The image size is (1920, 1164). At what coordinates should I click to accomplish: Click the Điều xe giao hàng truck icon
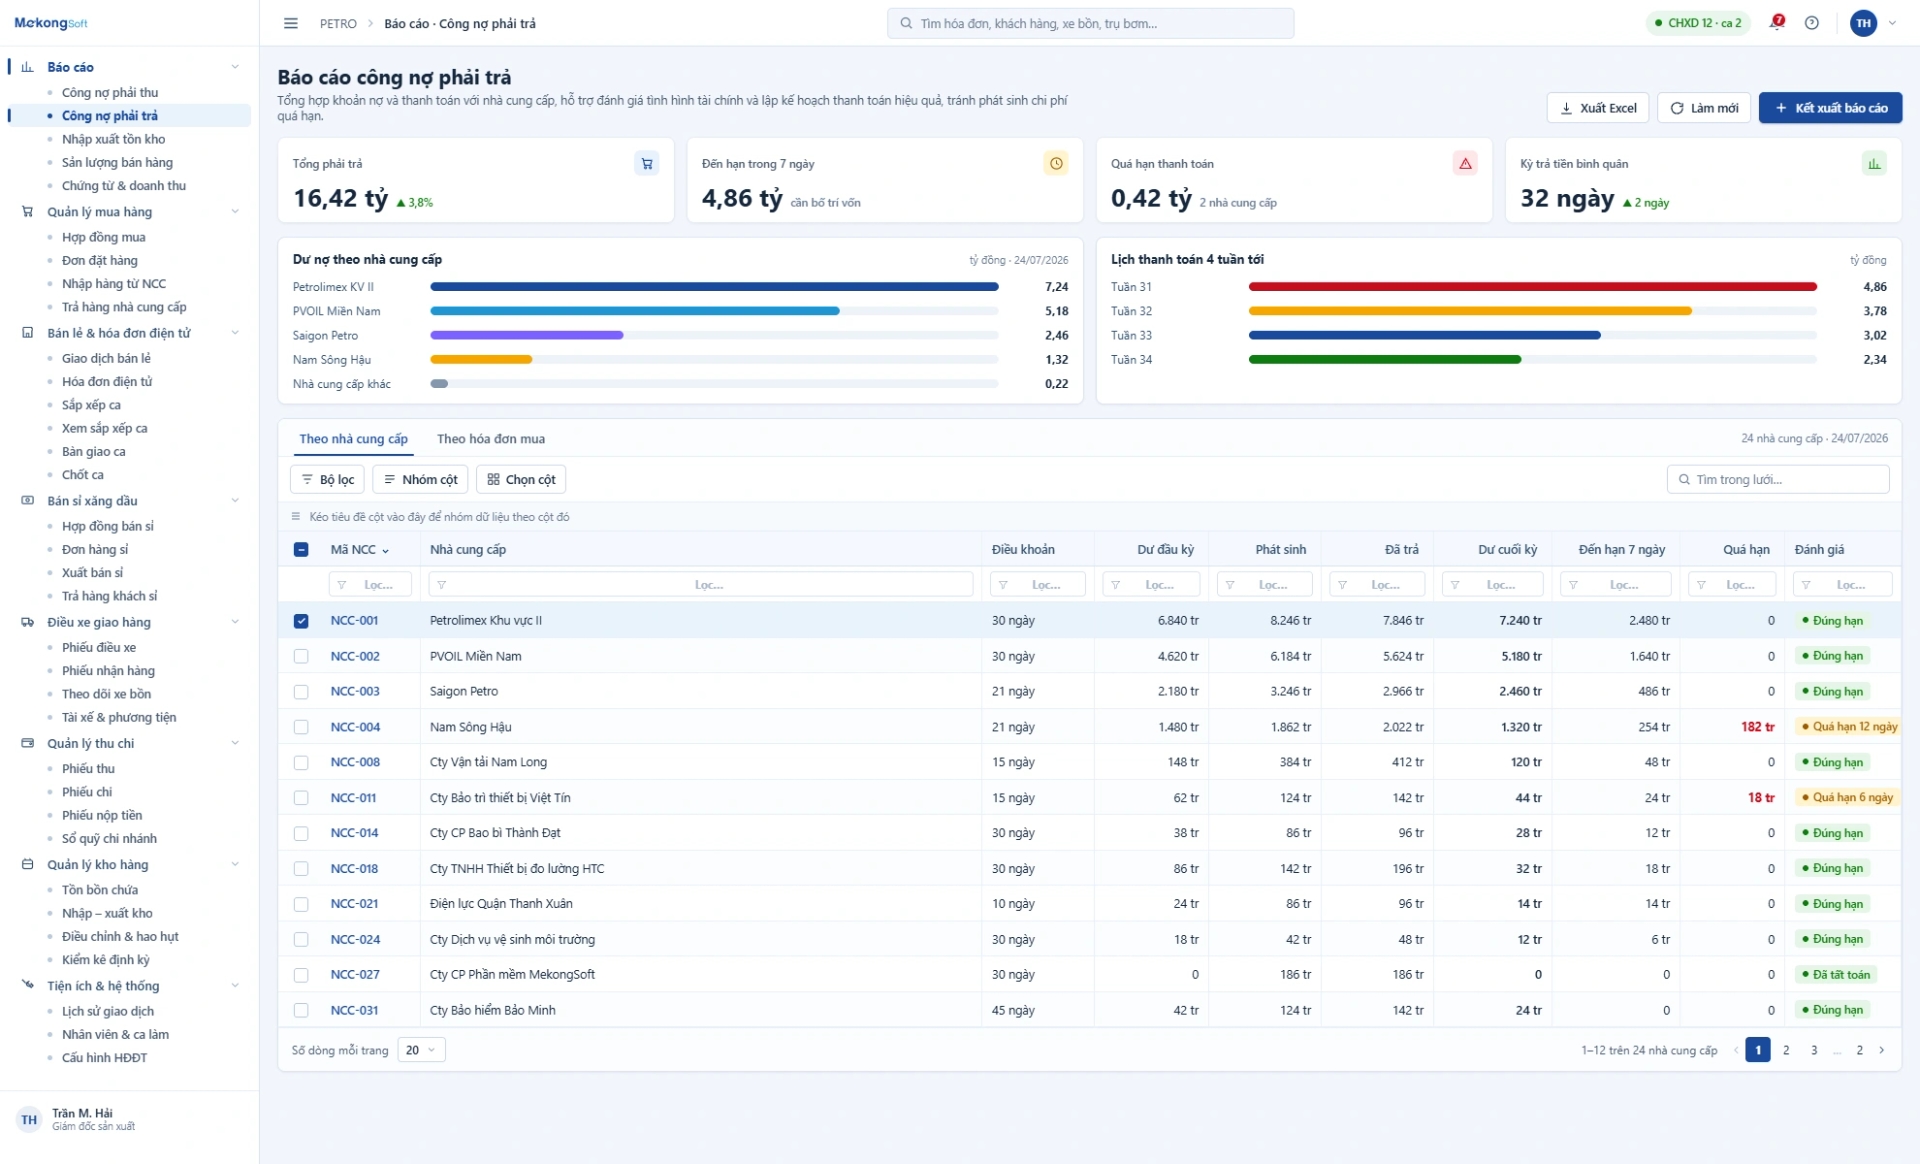tap(28, 622)
